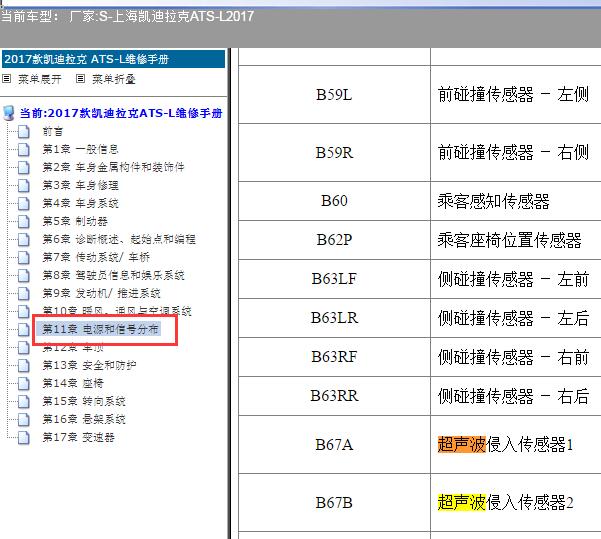
Task: Click the 侧碰撞传感器 - 右后 description
Action: (x=513, y=396)
